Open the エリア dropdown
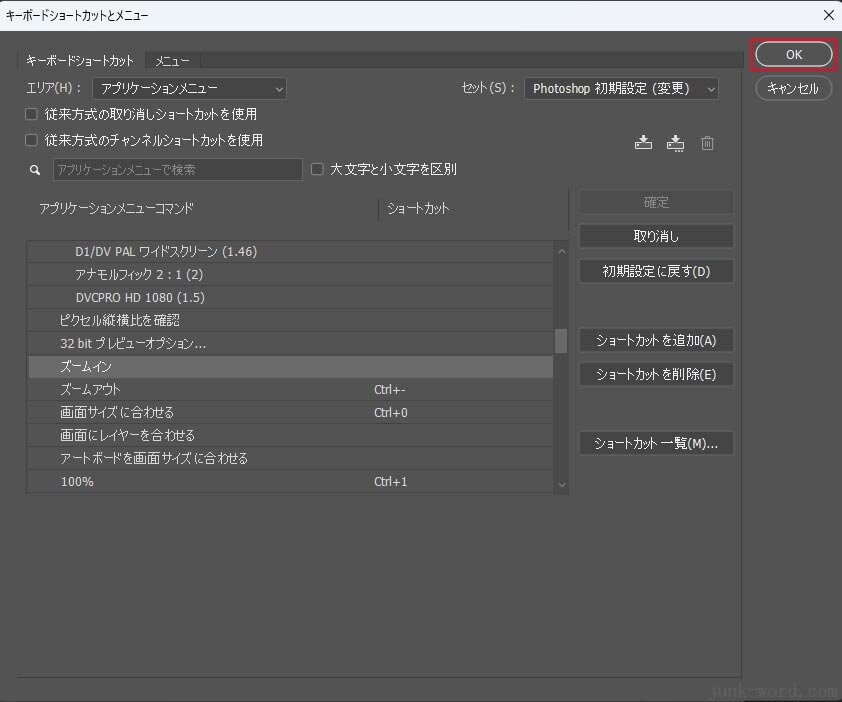 point(190,89)
